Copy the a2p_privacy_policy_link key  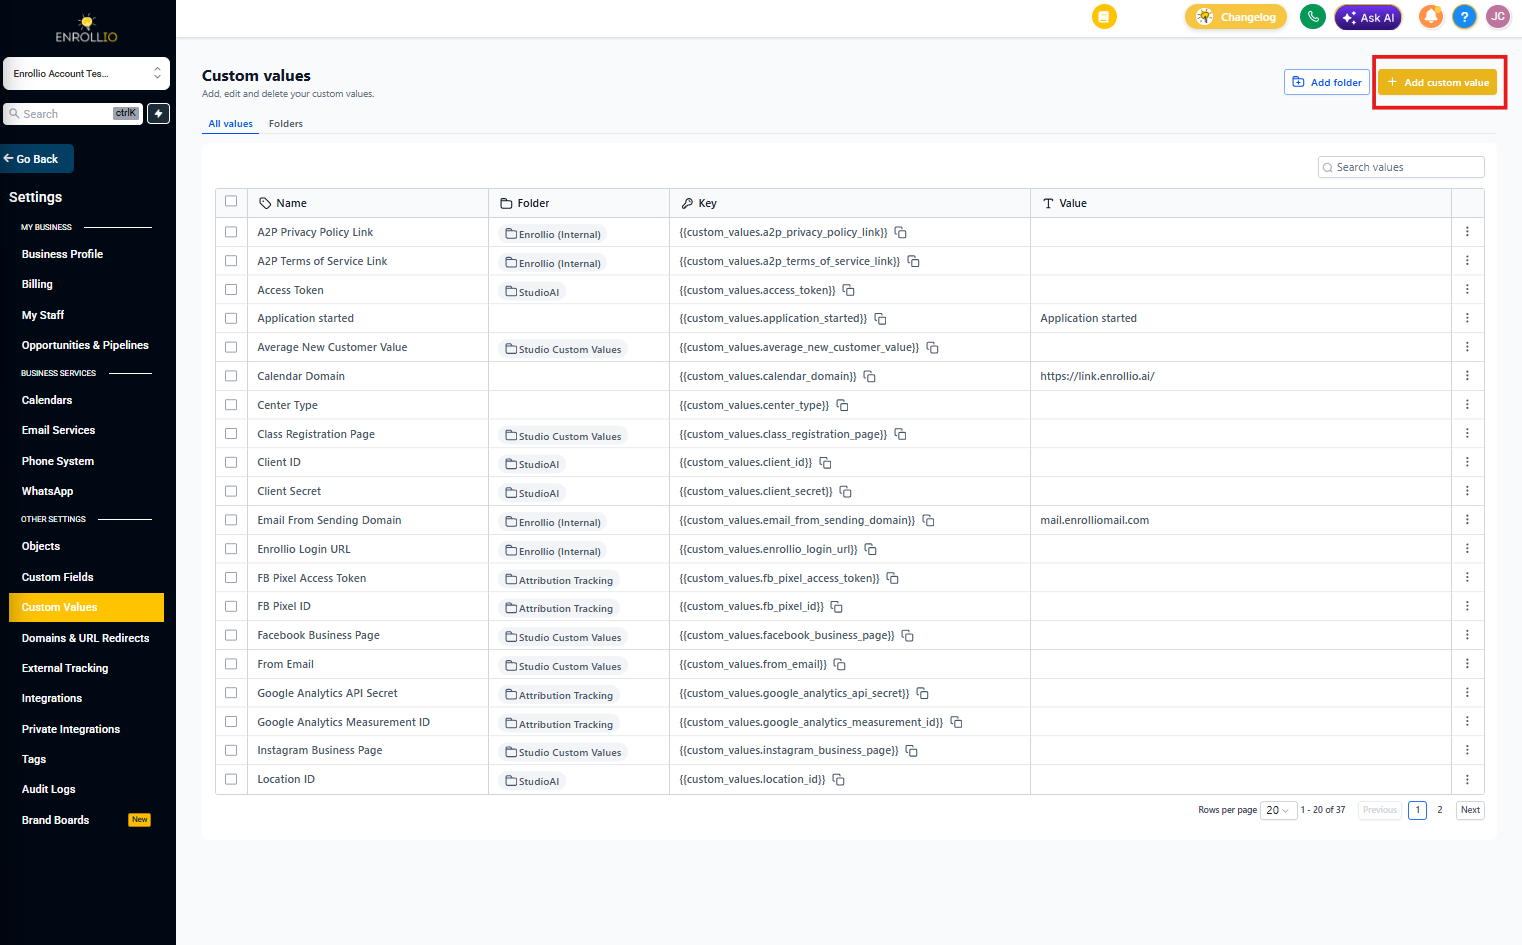(900, 233)
